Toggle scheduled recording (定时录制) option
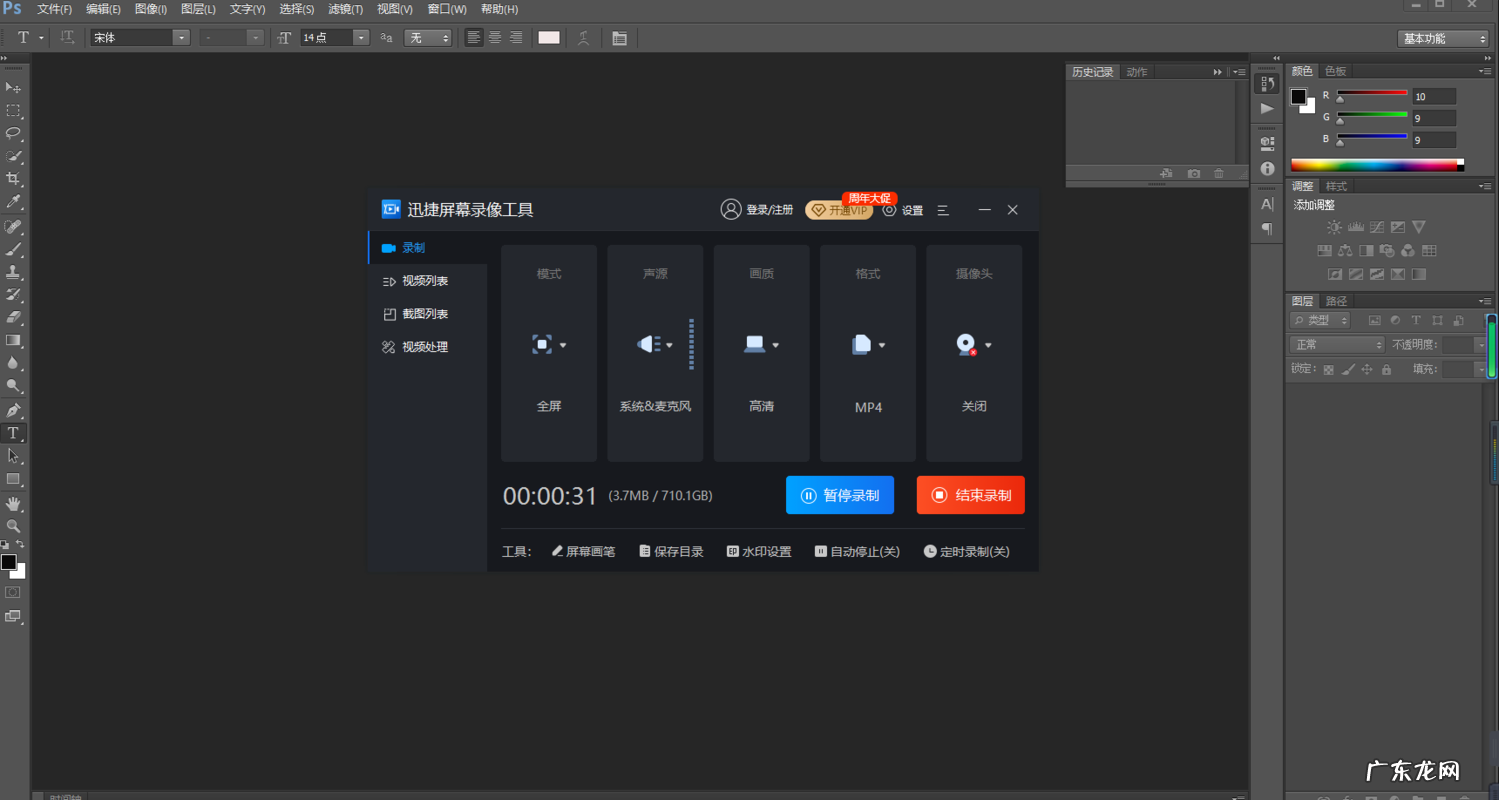The height and width of the screenshot is (800, 1499). [966, 552]
